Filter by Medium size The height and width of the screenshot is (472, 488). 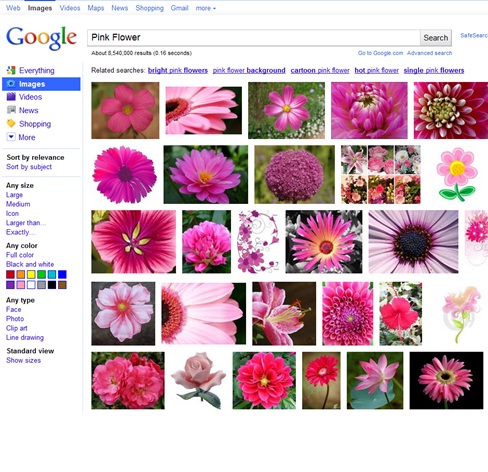coord(18,204)
